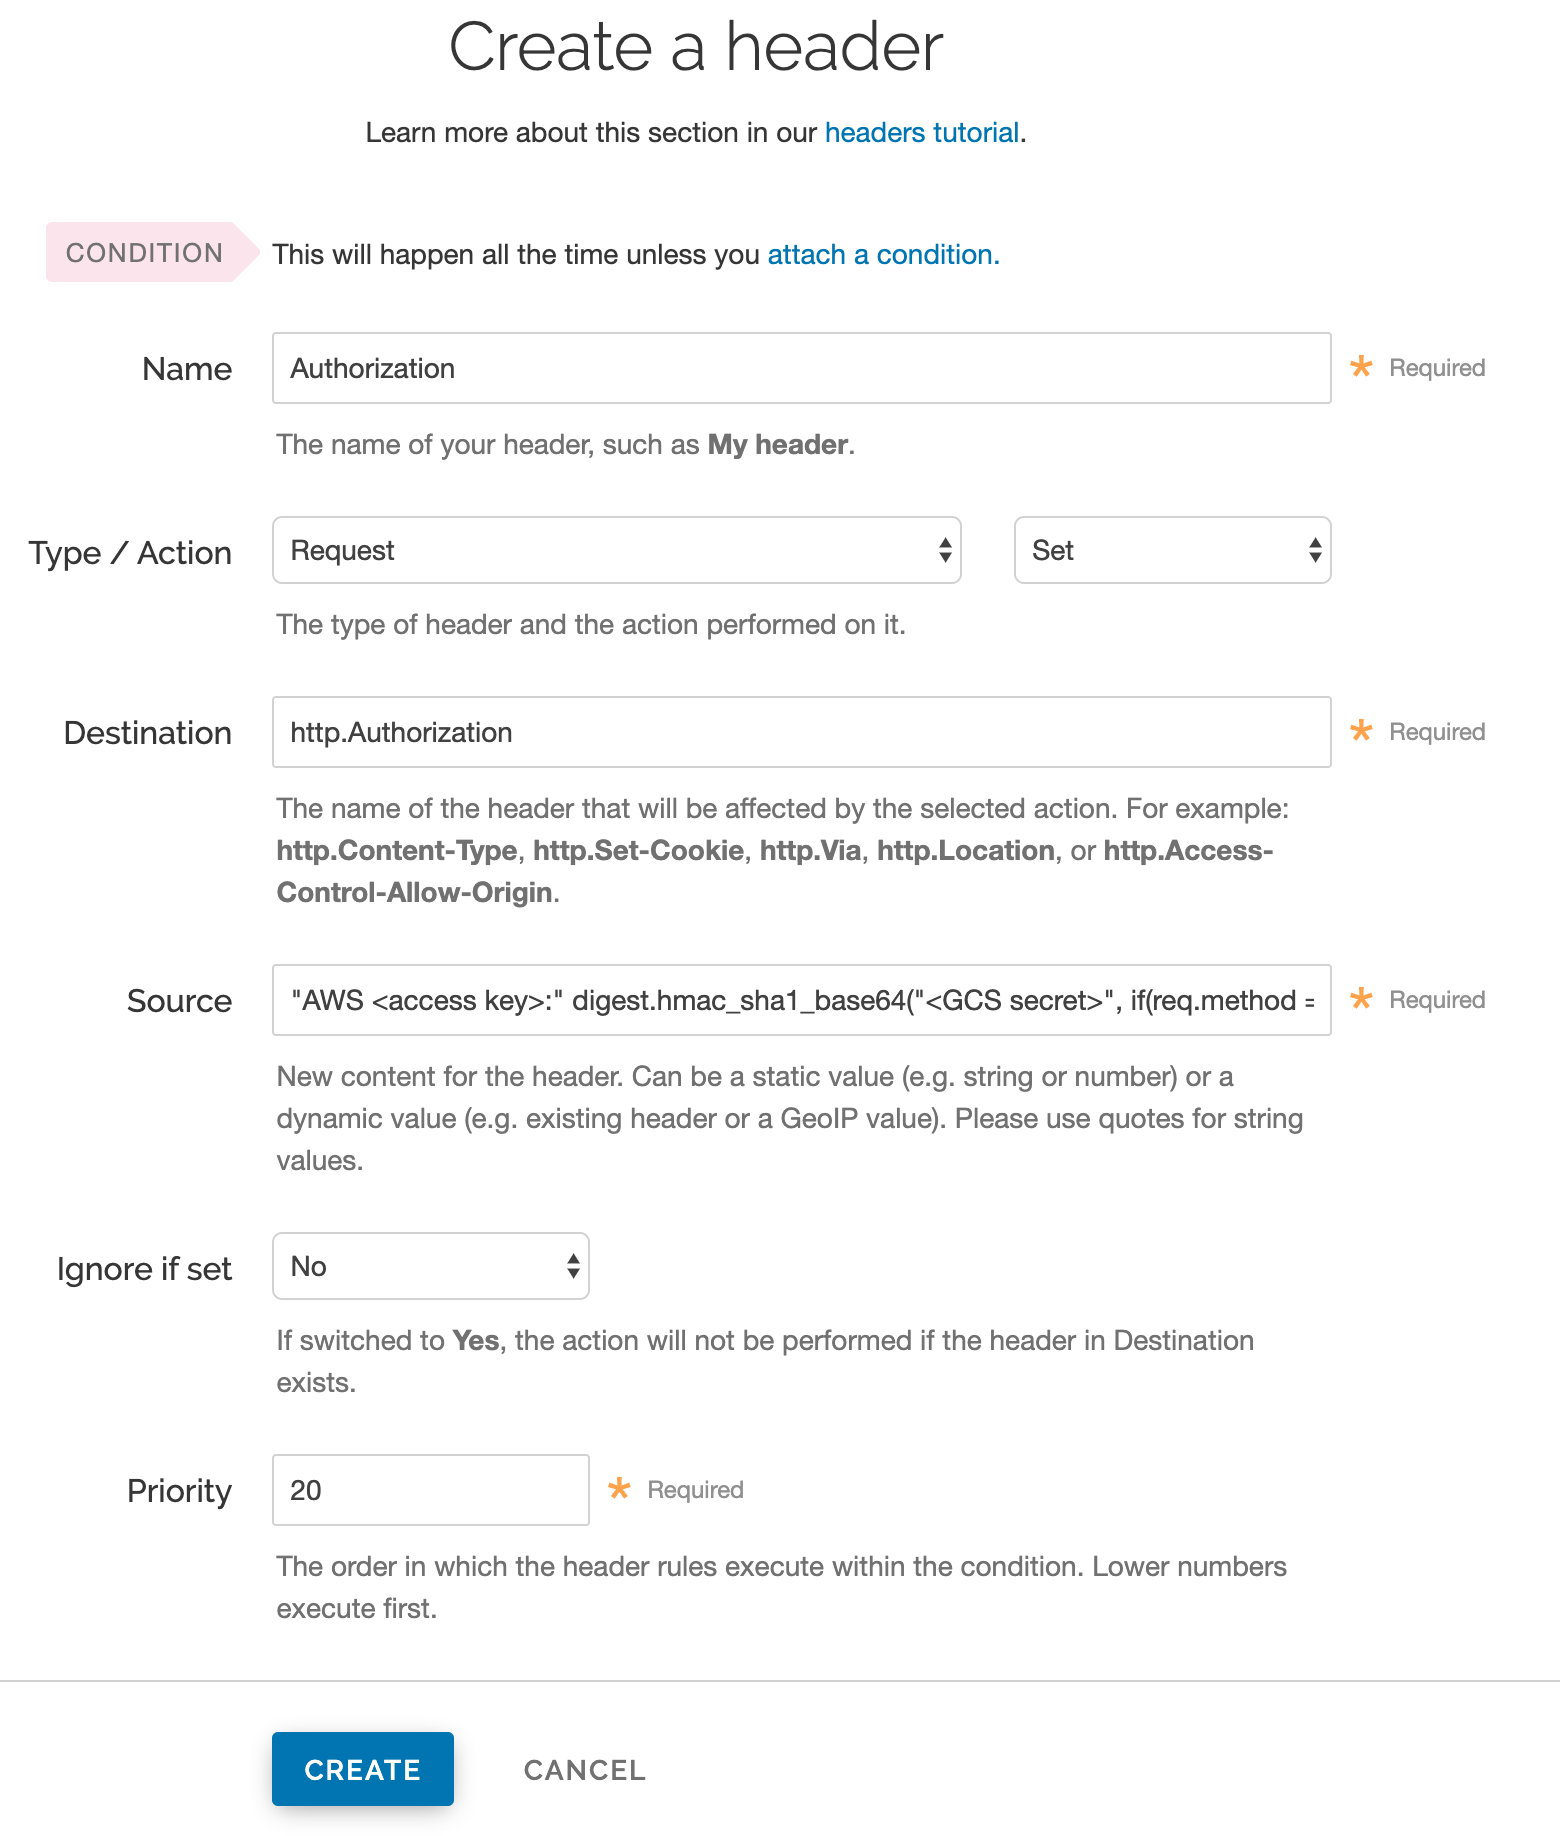Click the Destination field showing http.Authorization
This screenshot has height=1836, width=1560.
pyautogui.click(x=800, y=732)
